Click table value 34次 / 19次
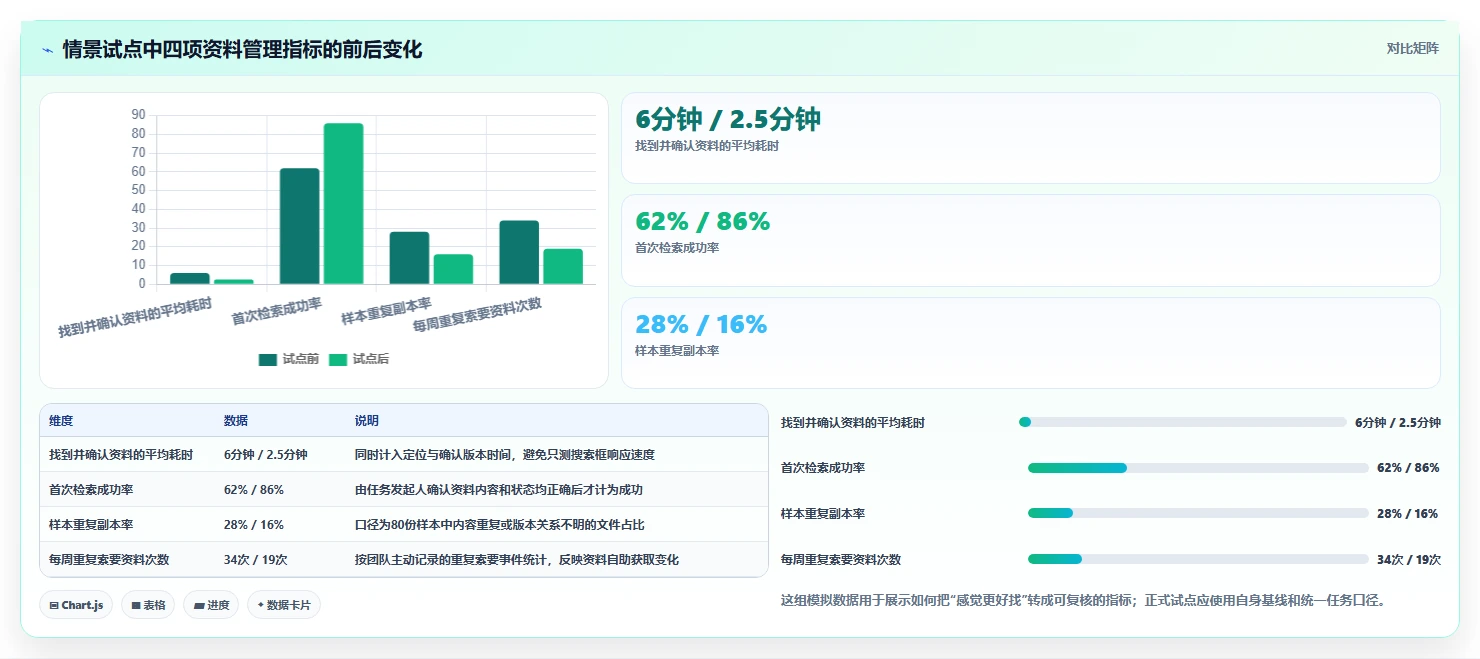The height and width of the screenshot is (659, 1480). 256,560
